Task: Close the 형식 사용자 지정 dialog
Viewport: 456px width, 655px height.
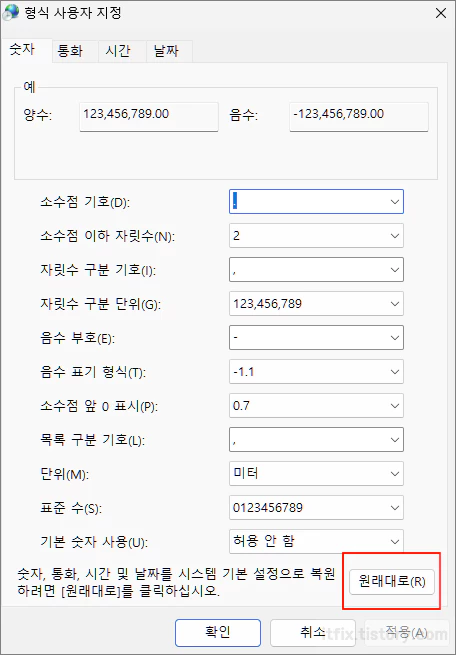Action: [441, 13]
